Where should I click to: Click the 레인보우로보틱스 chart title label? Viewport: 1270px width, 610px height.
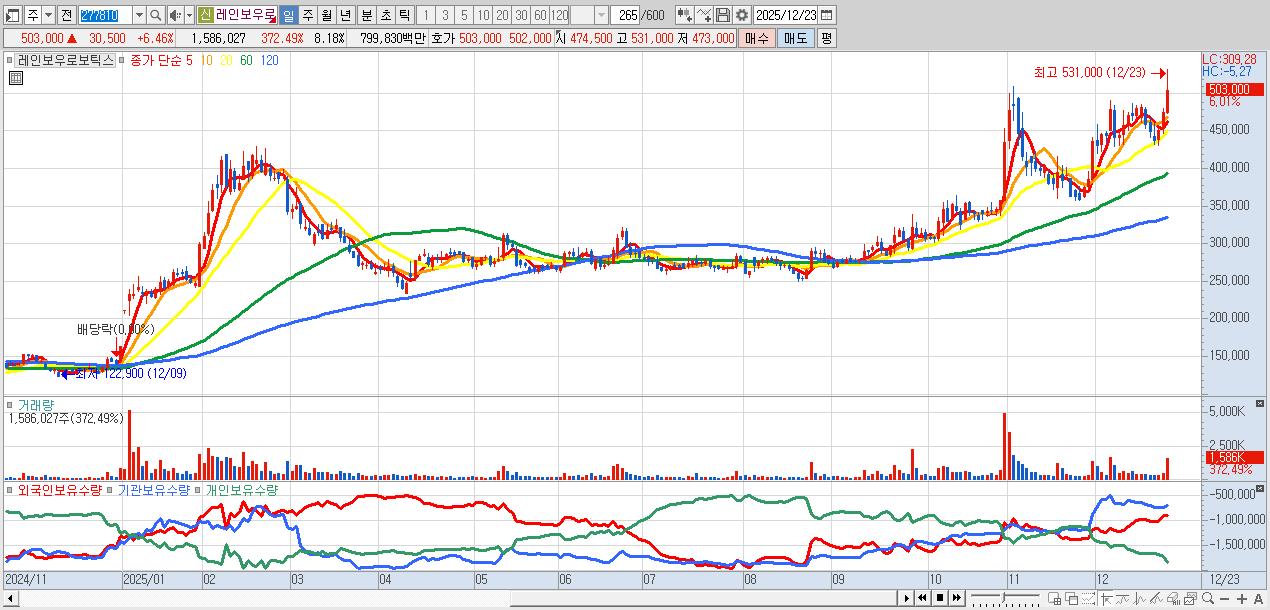(67, 60)
